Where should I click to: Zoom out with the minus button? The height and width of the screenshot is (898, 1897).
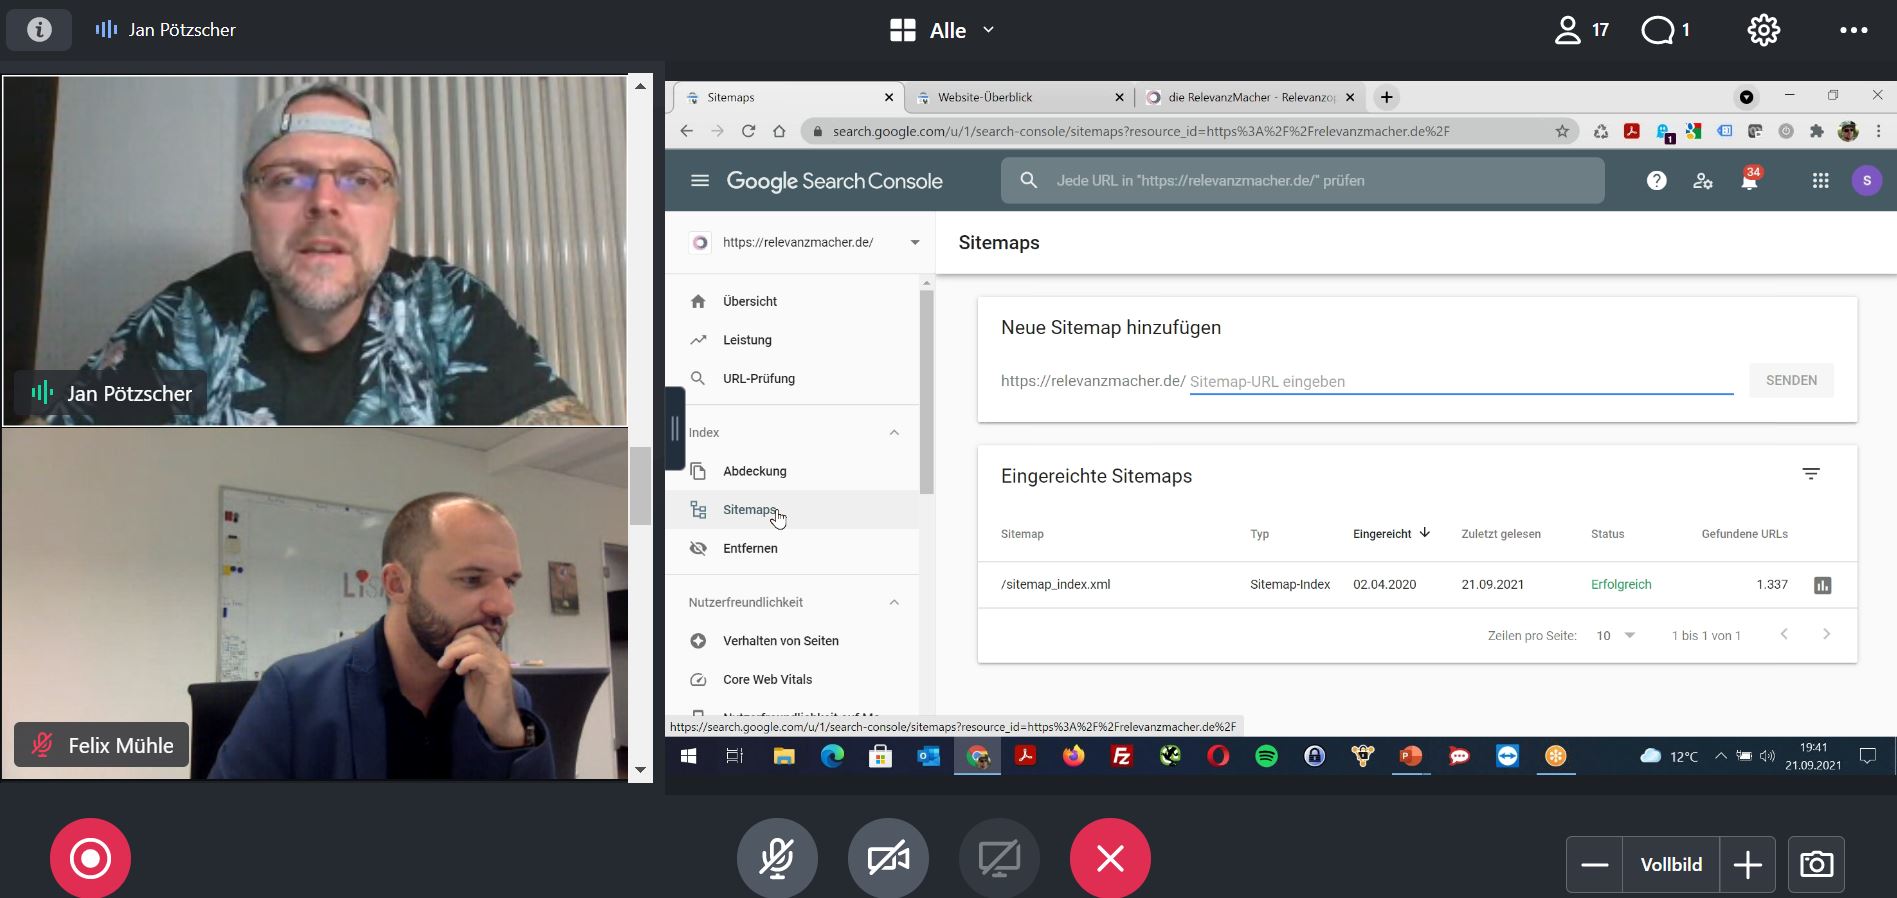coord(1595,864)
